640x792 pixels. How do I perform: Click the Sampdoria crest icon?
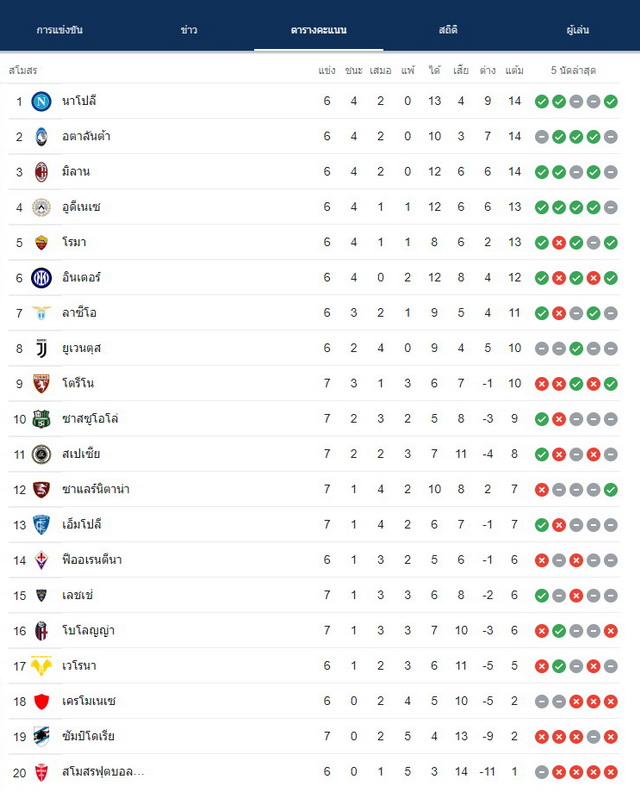(41, 736)
